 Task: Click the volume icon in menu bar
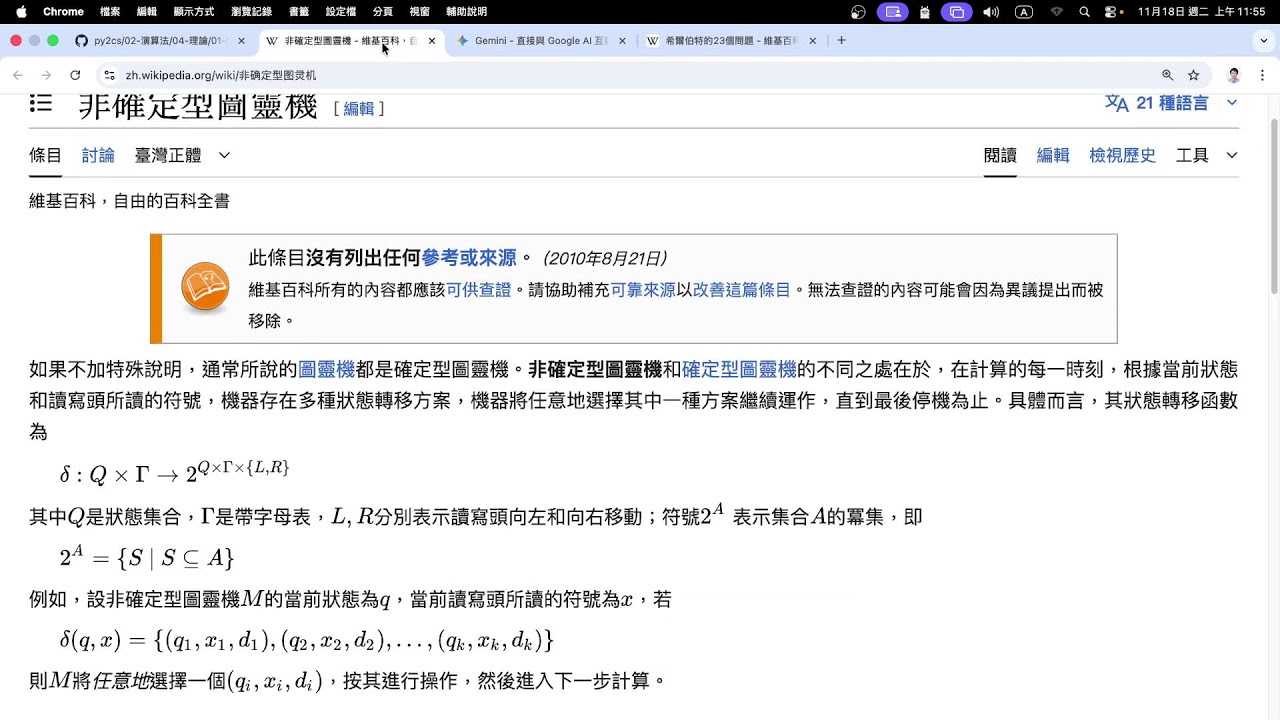click(991, 12)
